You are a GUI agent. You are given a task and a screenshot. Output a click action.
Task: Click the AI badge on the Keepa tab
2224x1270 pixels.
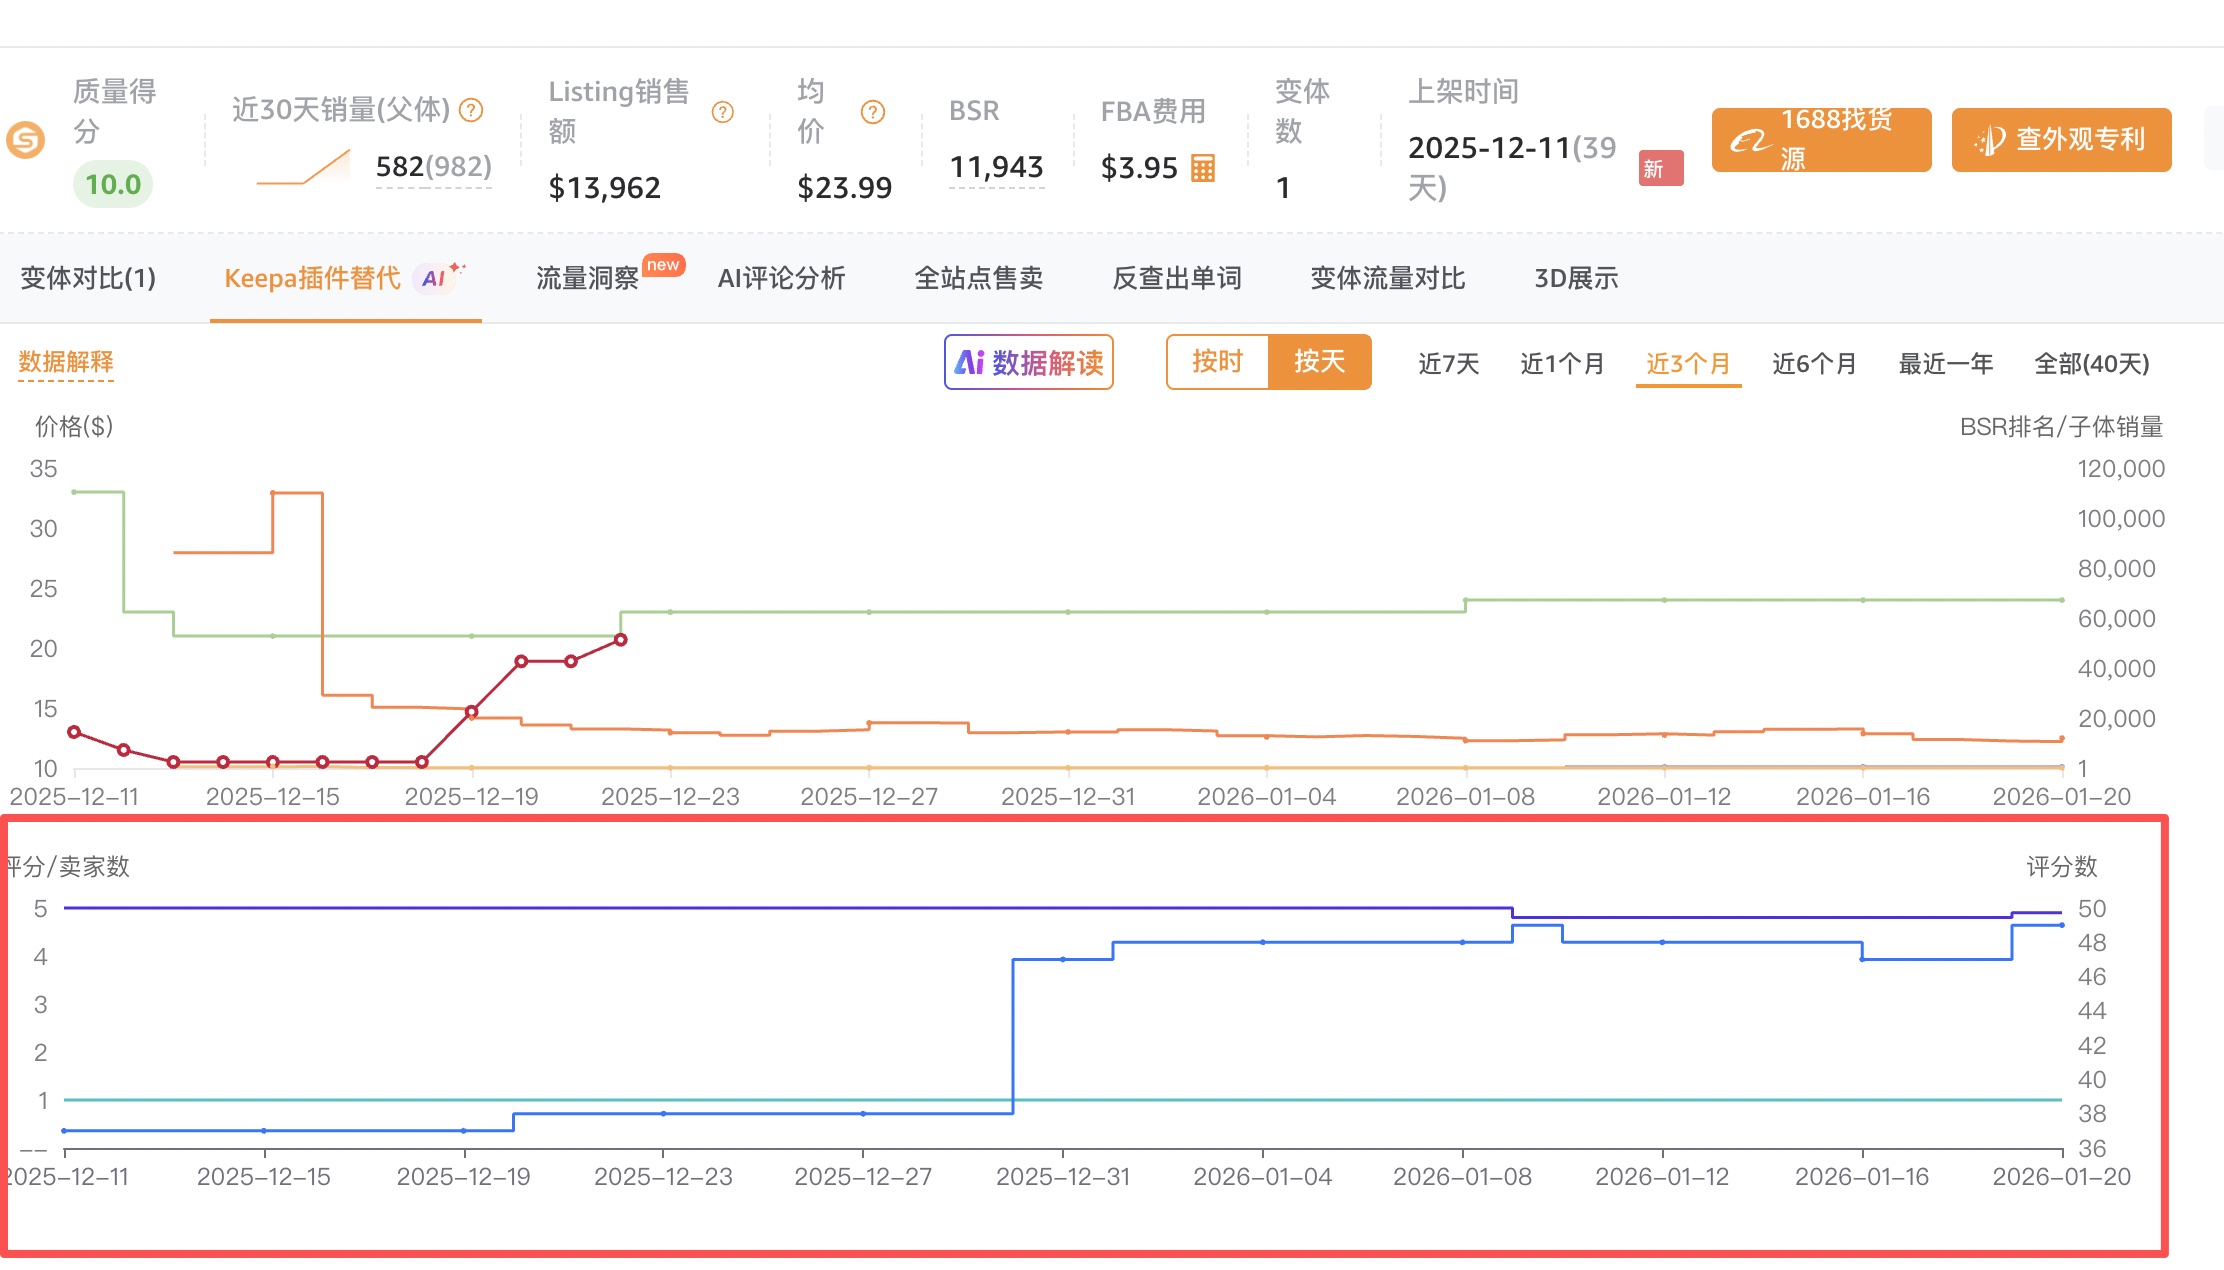[435, 278]
